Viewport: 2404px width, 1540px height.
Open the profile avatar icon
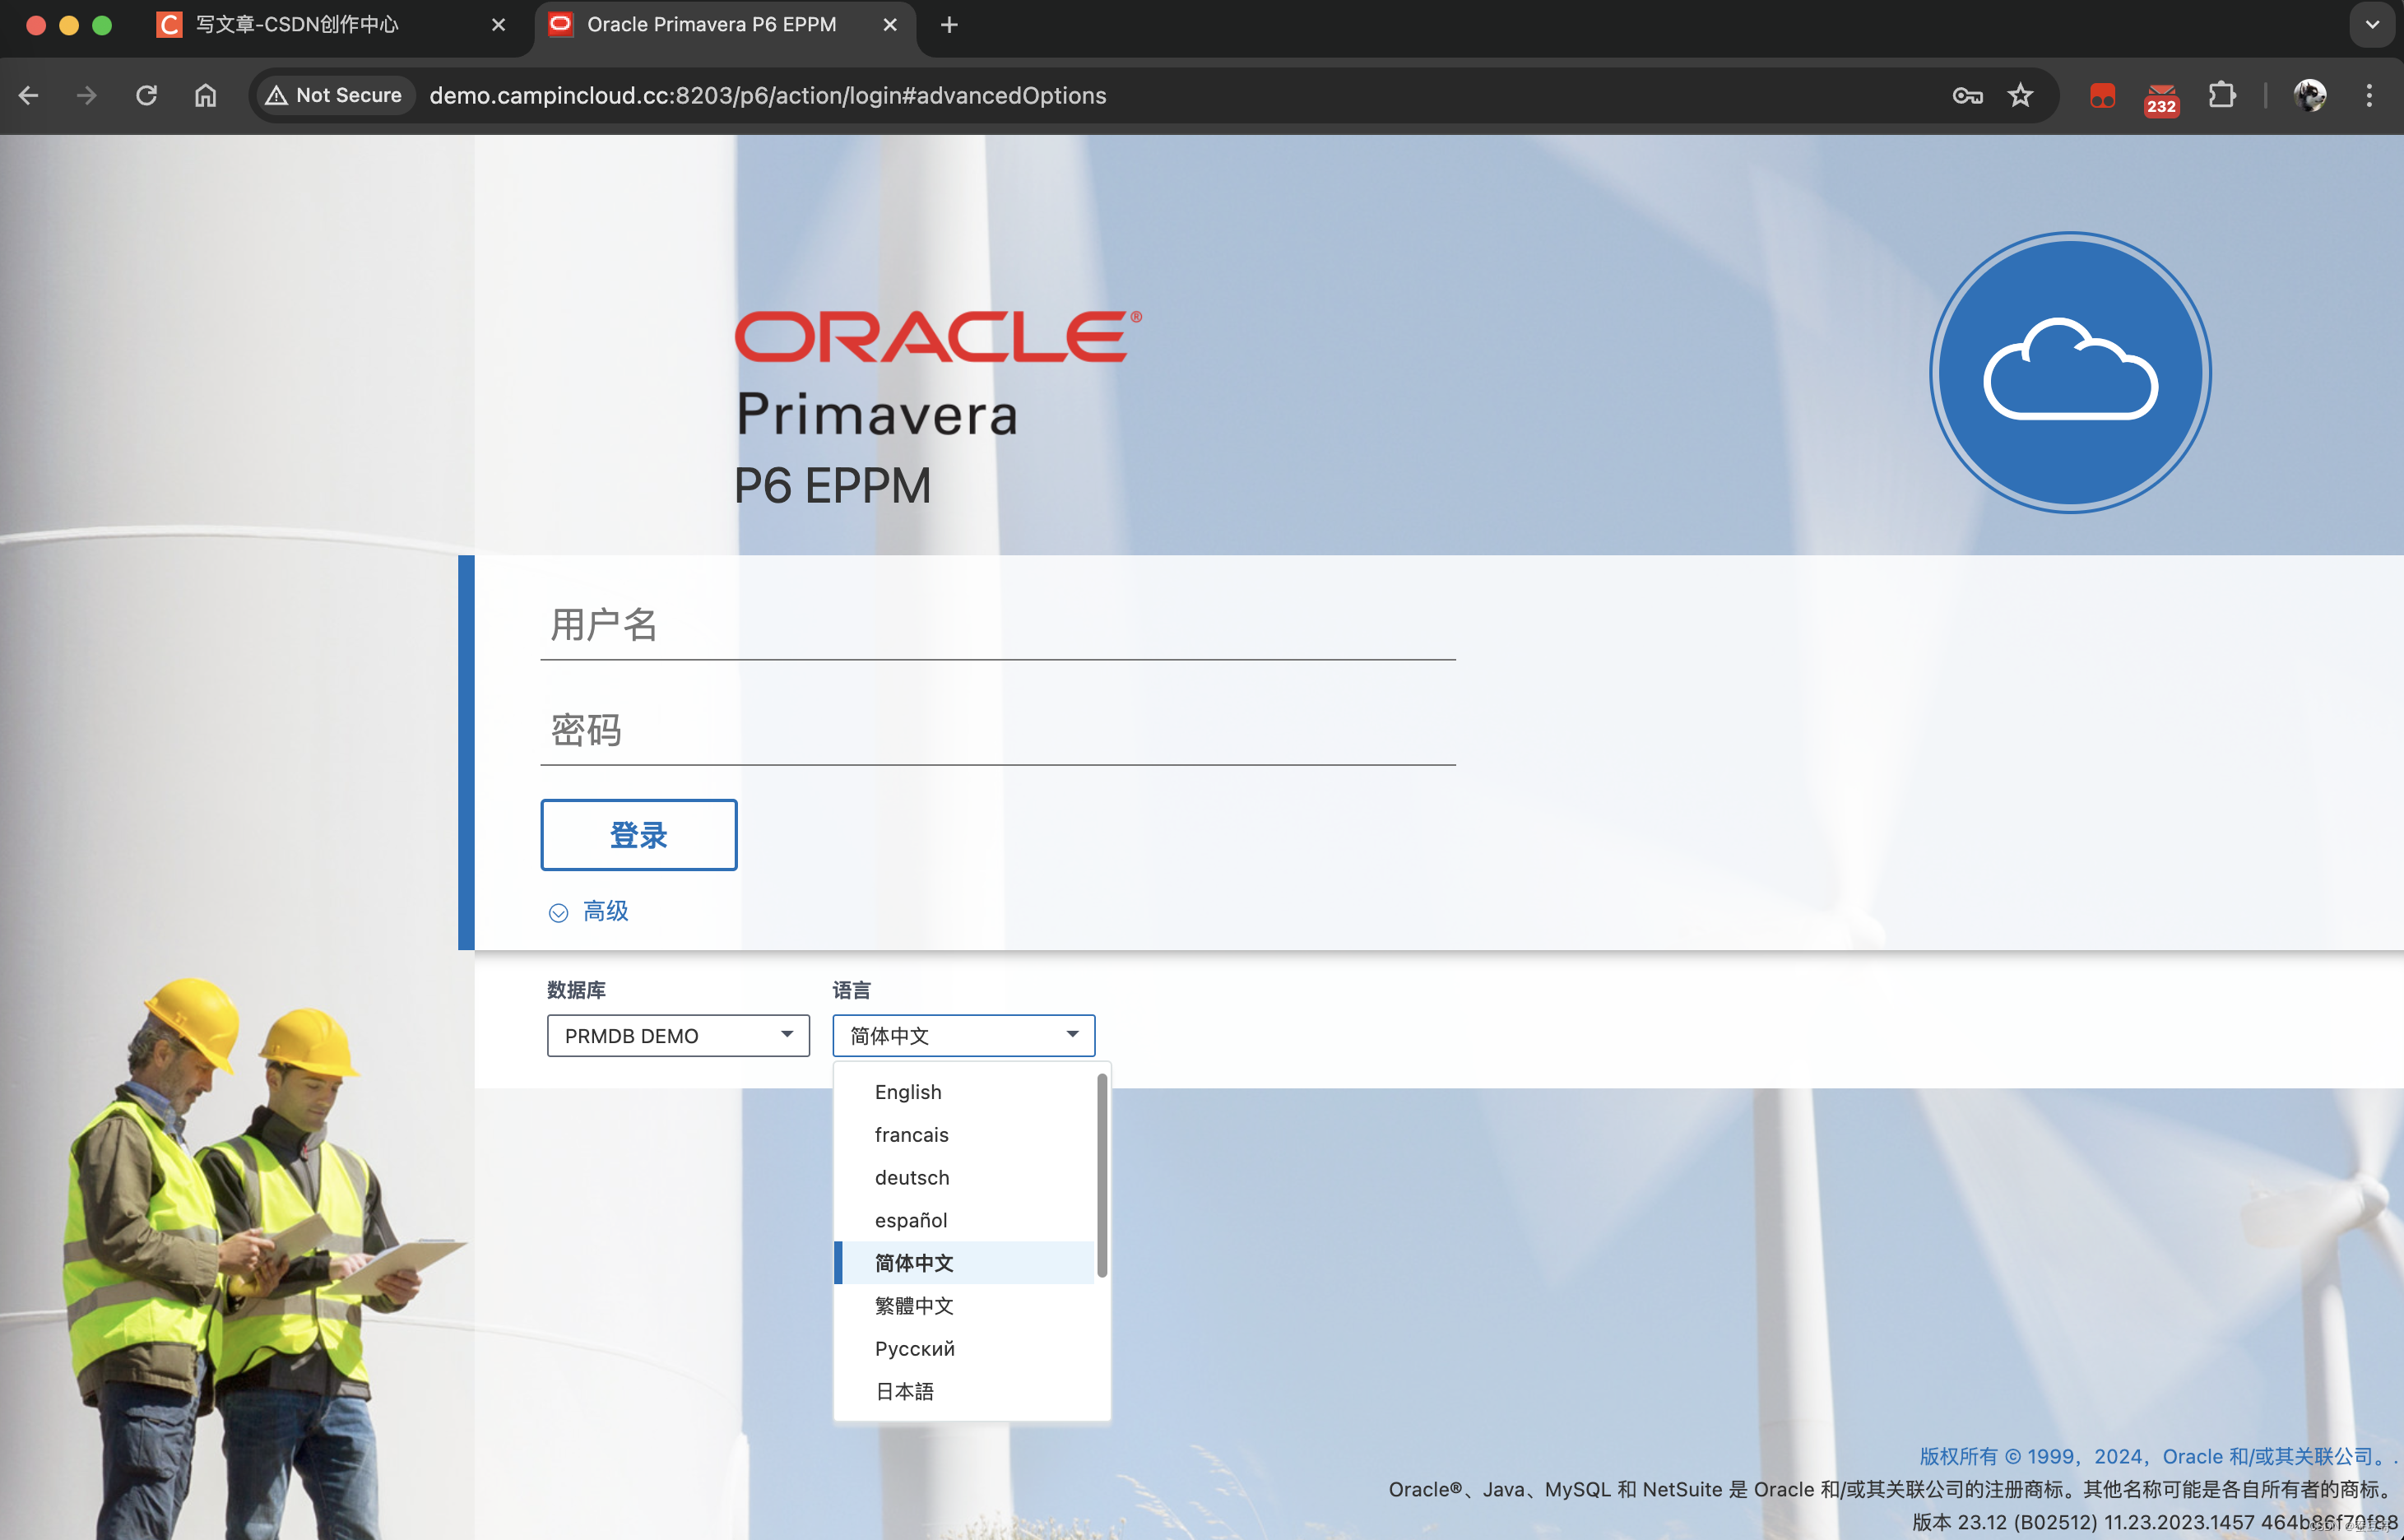(x=2309, y=95)
